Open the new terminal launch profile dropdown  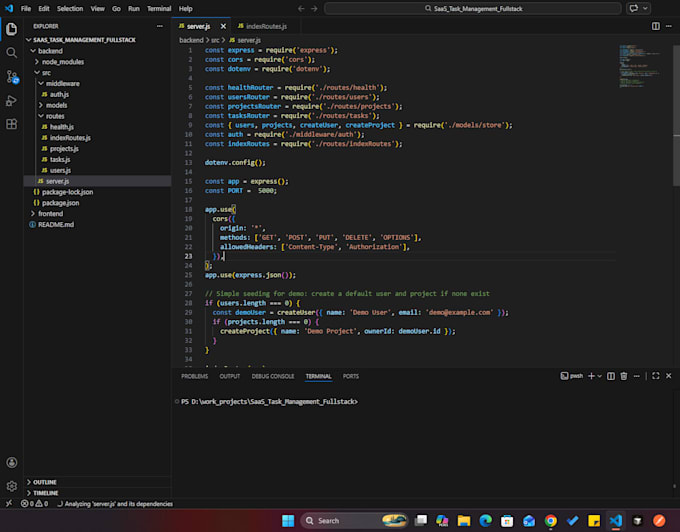point(599,376)
